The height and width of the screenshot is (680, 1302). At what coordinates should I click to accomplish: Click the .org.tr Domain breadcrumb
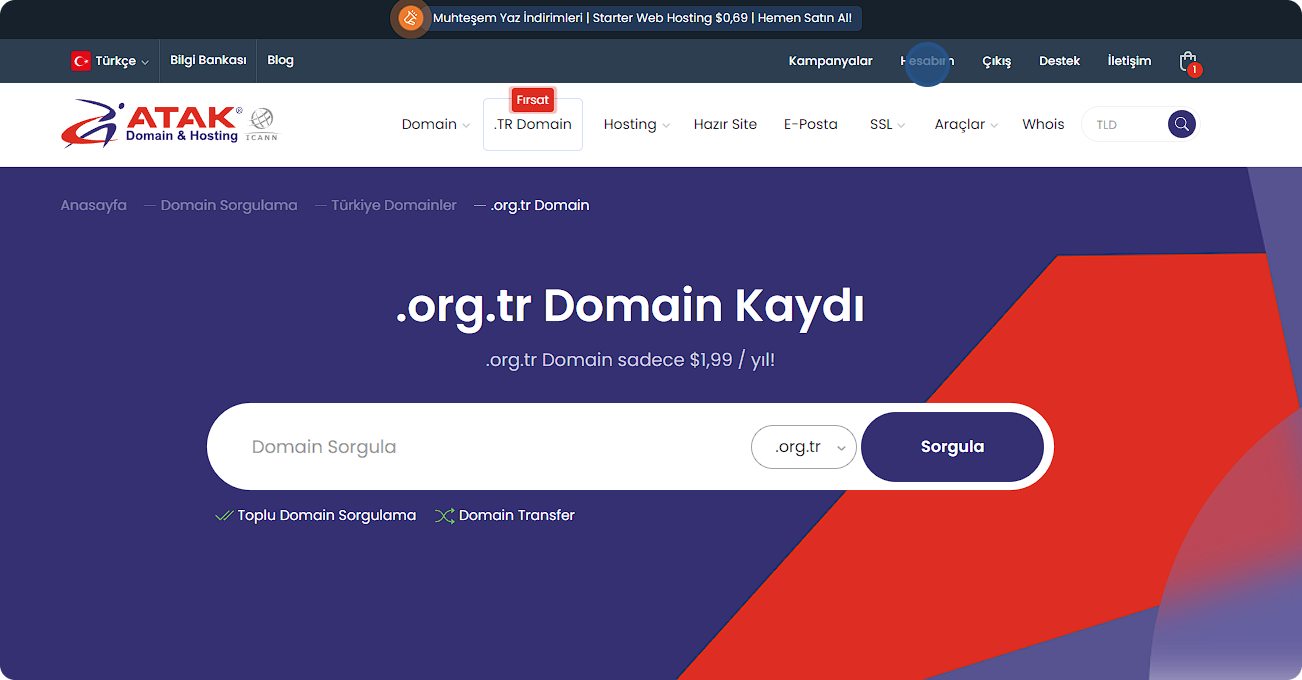(540, 205)
